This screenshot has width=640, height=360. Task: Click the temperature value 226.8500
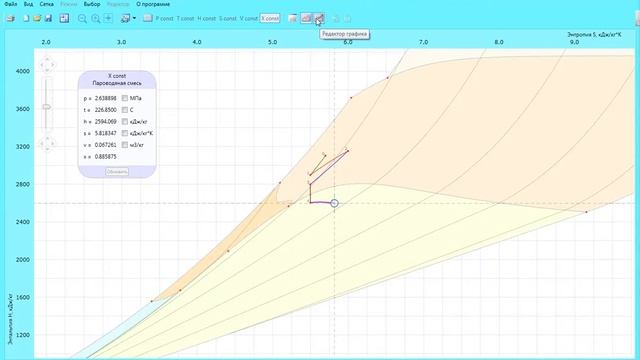tap(105, 110)
